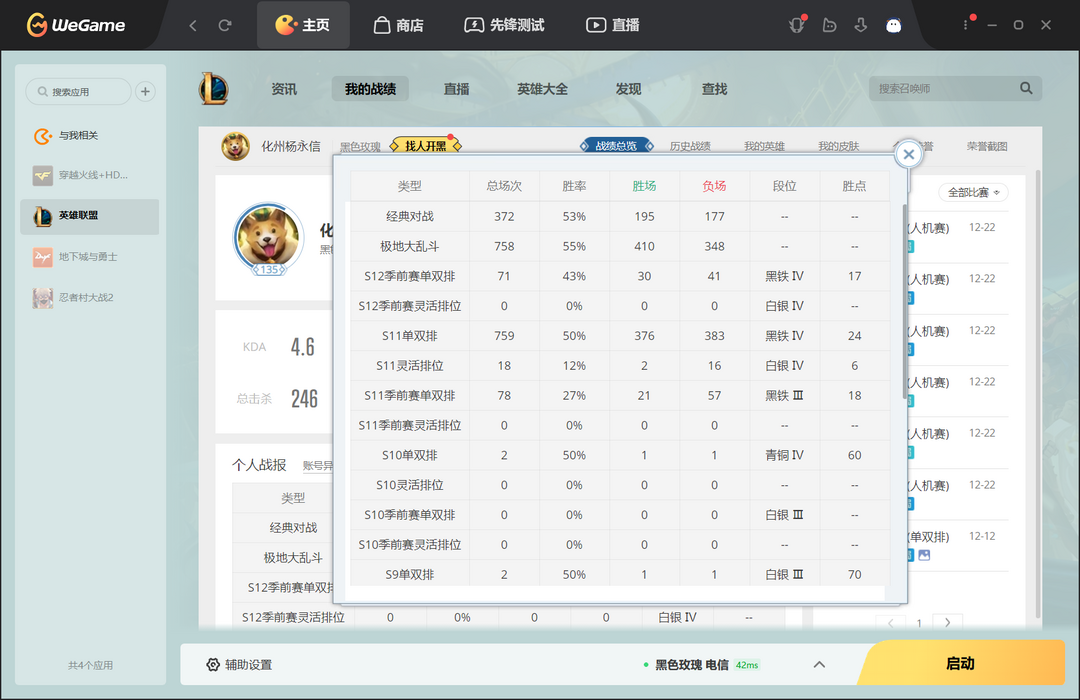The width and height of the screenshot is (1080, 700).
Task: Open the 查找 menu tab
Action: coord(714,89)
